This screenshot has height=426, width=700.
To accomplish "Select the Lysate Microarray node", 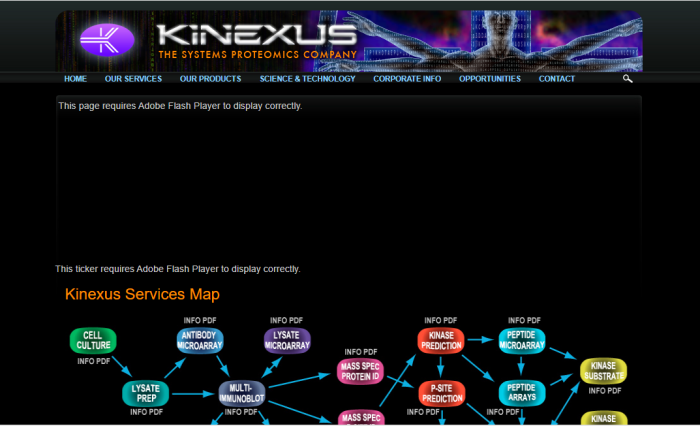I will click(x=287, y=341).
